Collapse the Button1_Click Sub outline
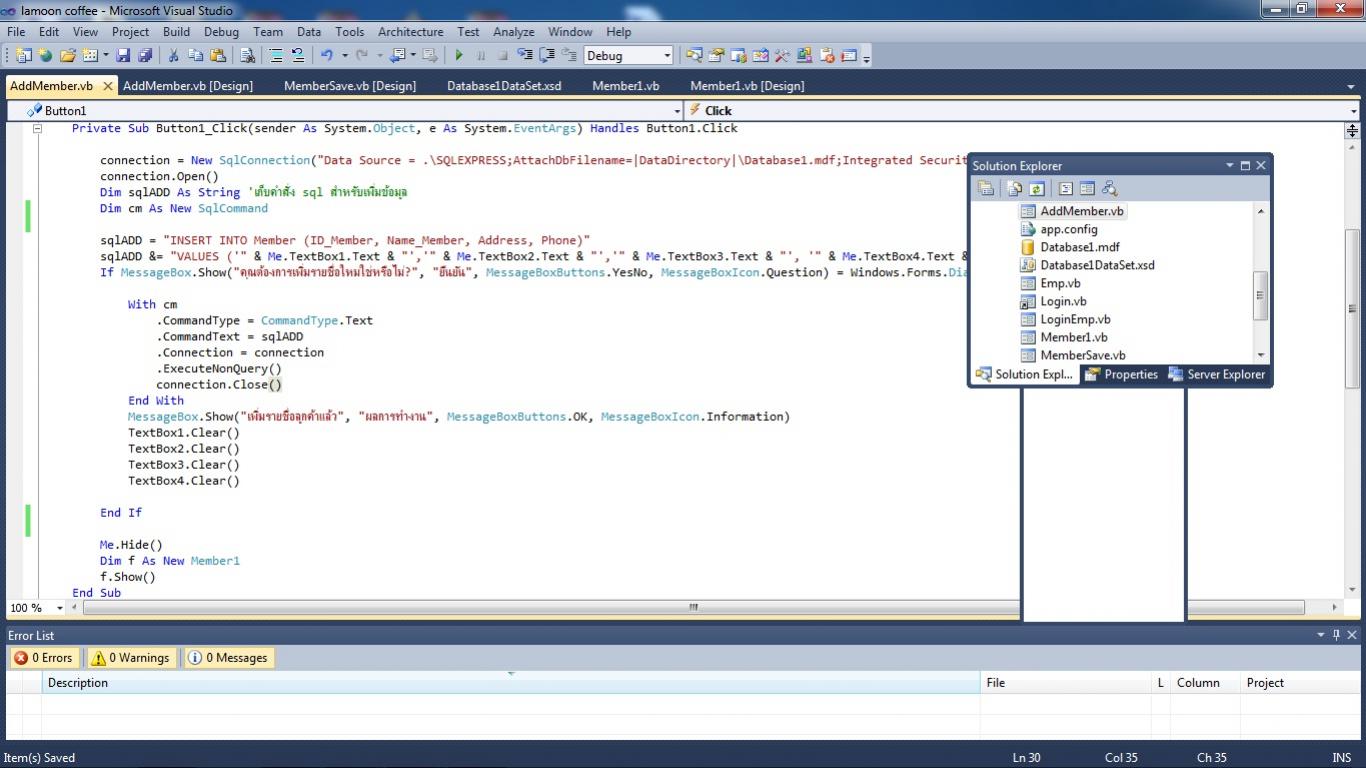 37,128
